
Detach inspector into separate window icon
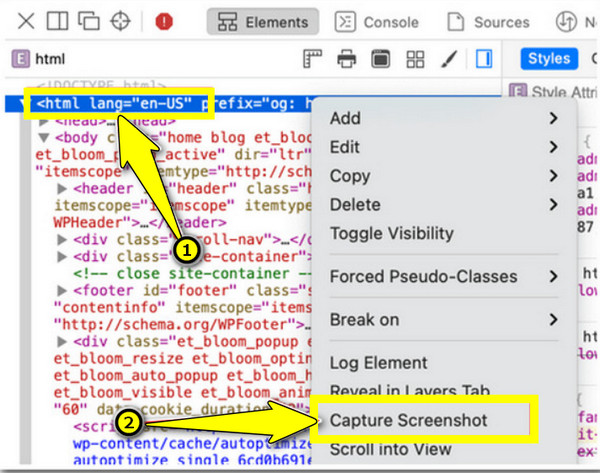(x=89, y=21)
